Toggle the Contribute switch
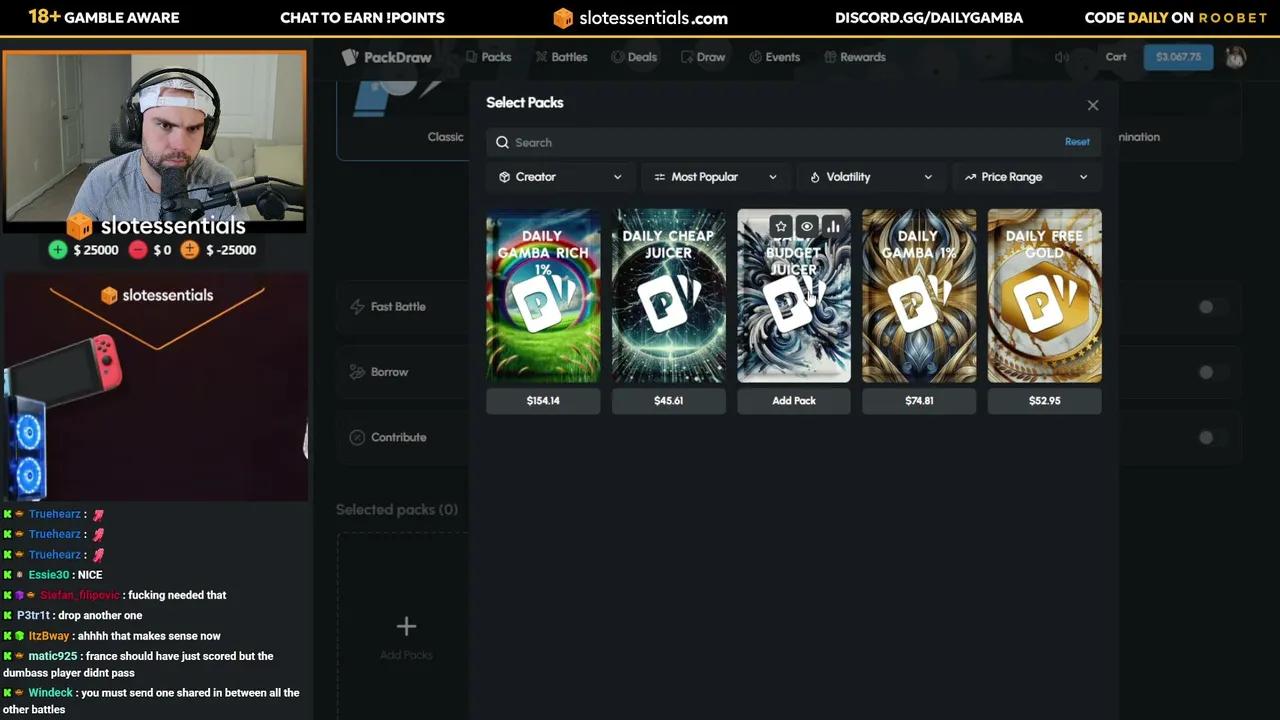The height and width of the screenshot is (720, 1280). 1211,437
